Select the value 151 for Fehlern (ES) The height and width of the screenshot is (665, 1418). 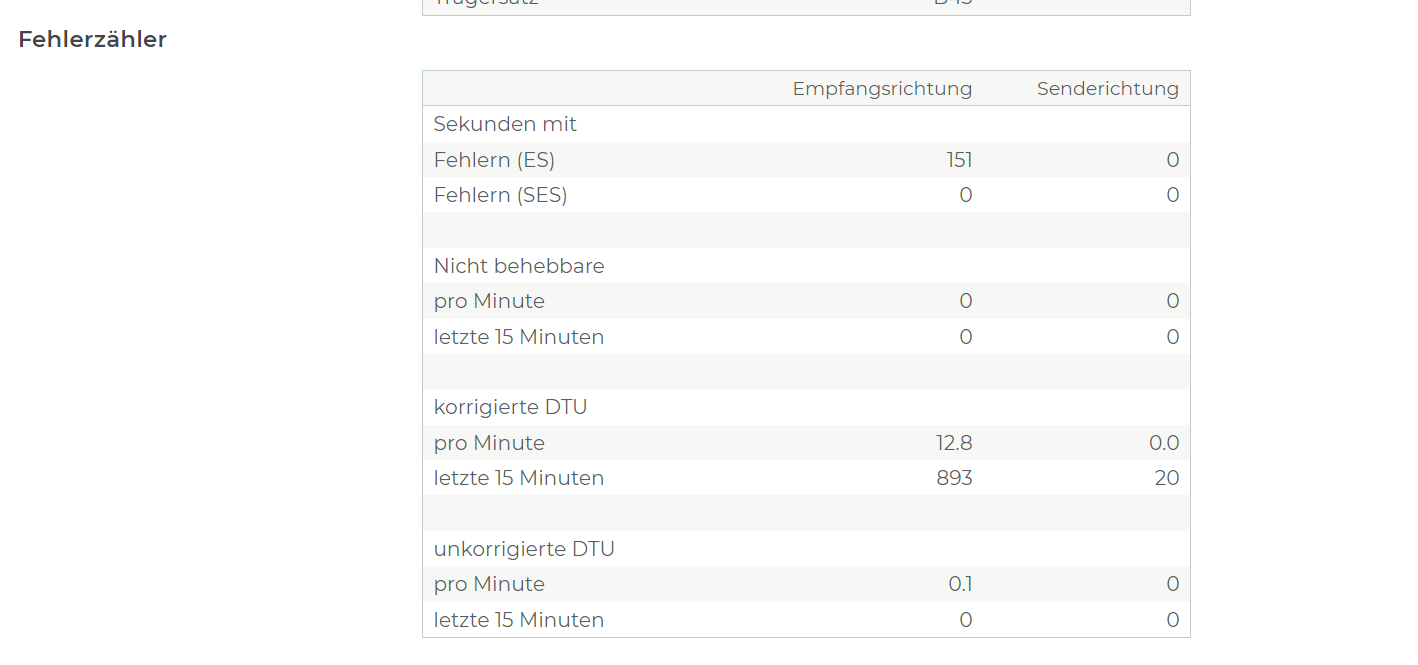959,160
